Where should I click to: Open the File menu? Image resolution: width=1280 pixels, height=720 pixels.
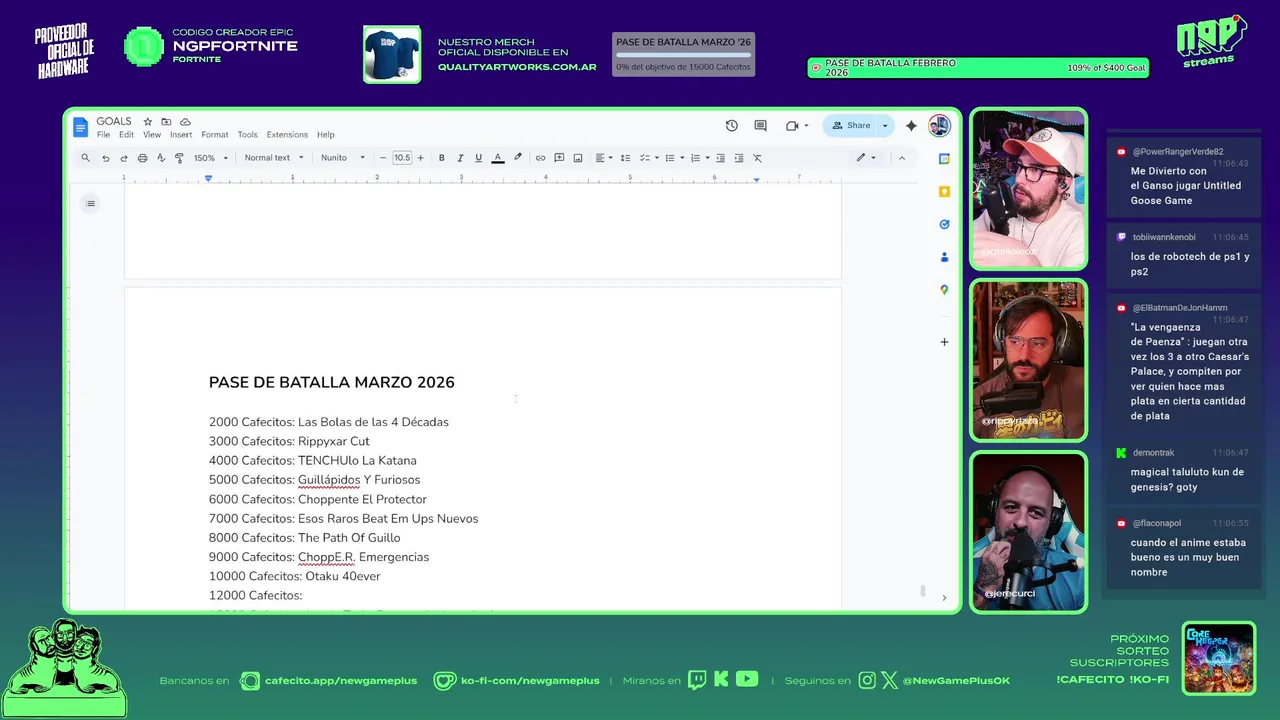click(103, 135)
